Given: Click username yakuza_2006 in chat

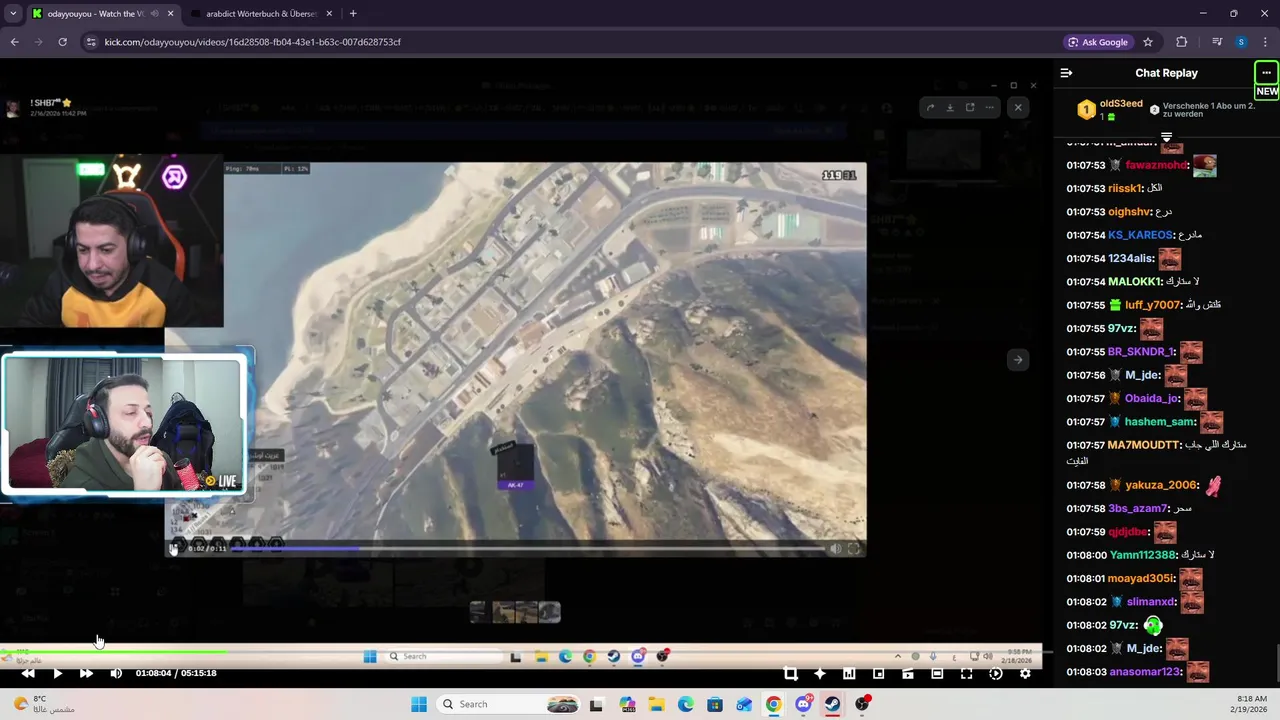Looking at the screenshot, I should pyautogui.click(x=1161, y=486).
